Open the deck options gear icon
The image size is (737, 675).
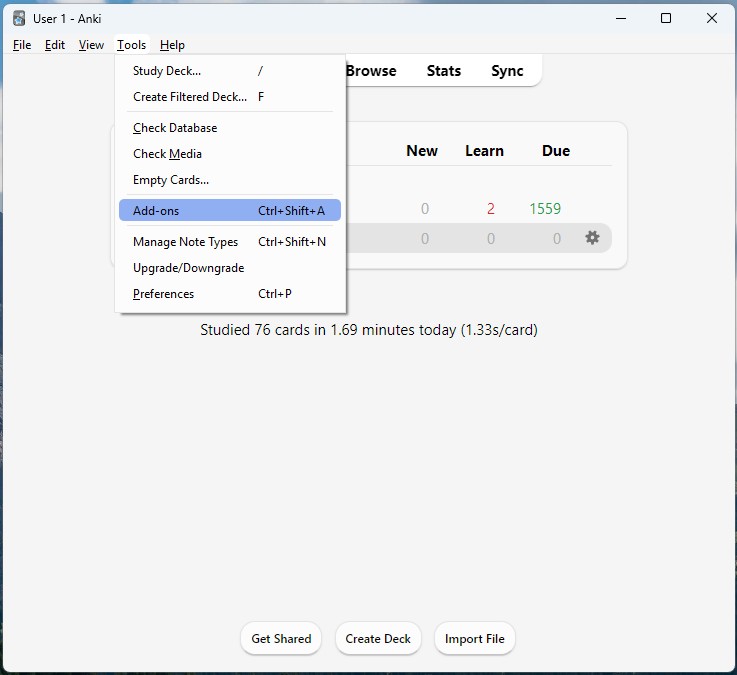[x=592, y=238]
